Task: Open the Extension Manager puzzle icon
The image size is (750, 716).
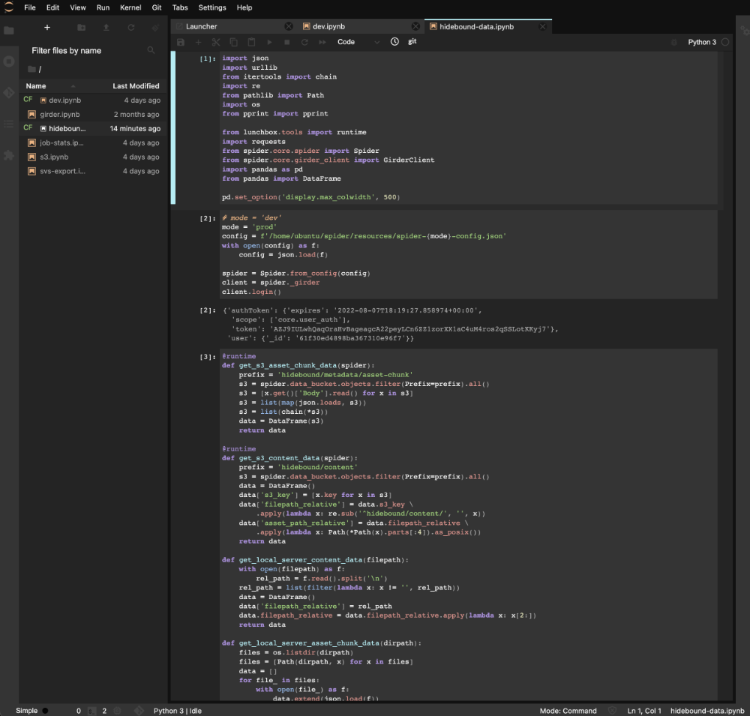Action: tap(9, 155)
